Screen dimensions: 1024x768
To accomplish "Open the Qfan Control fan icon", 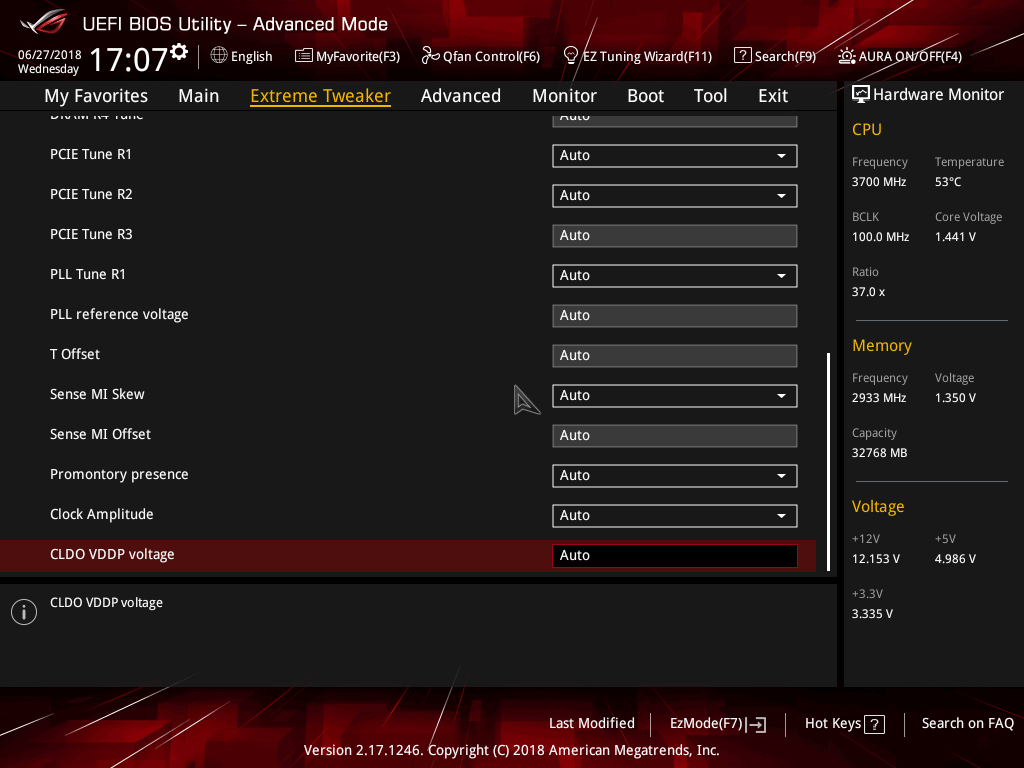I will click(x=430, y=56).
